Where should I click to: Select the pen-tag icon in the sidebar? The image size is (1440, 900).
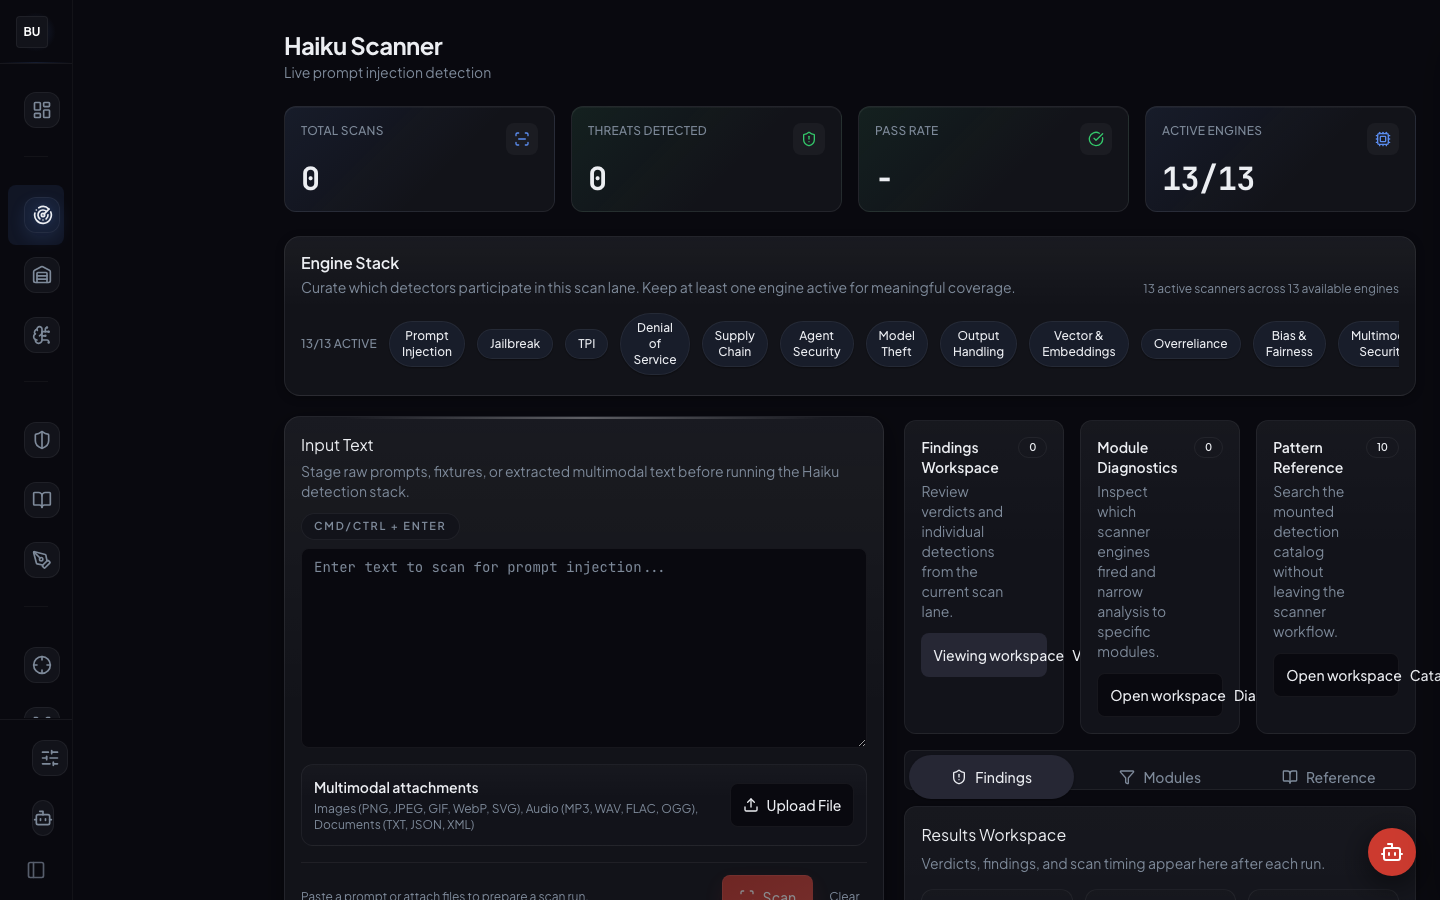pyautogui.click(x=41, y=560)
